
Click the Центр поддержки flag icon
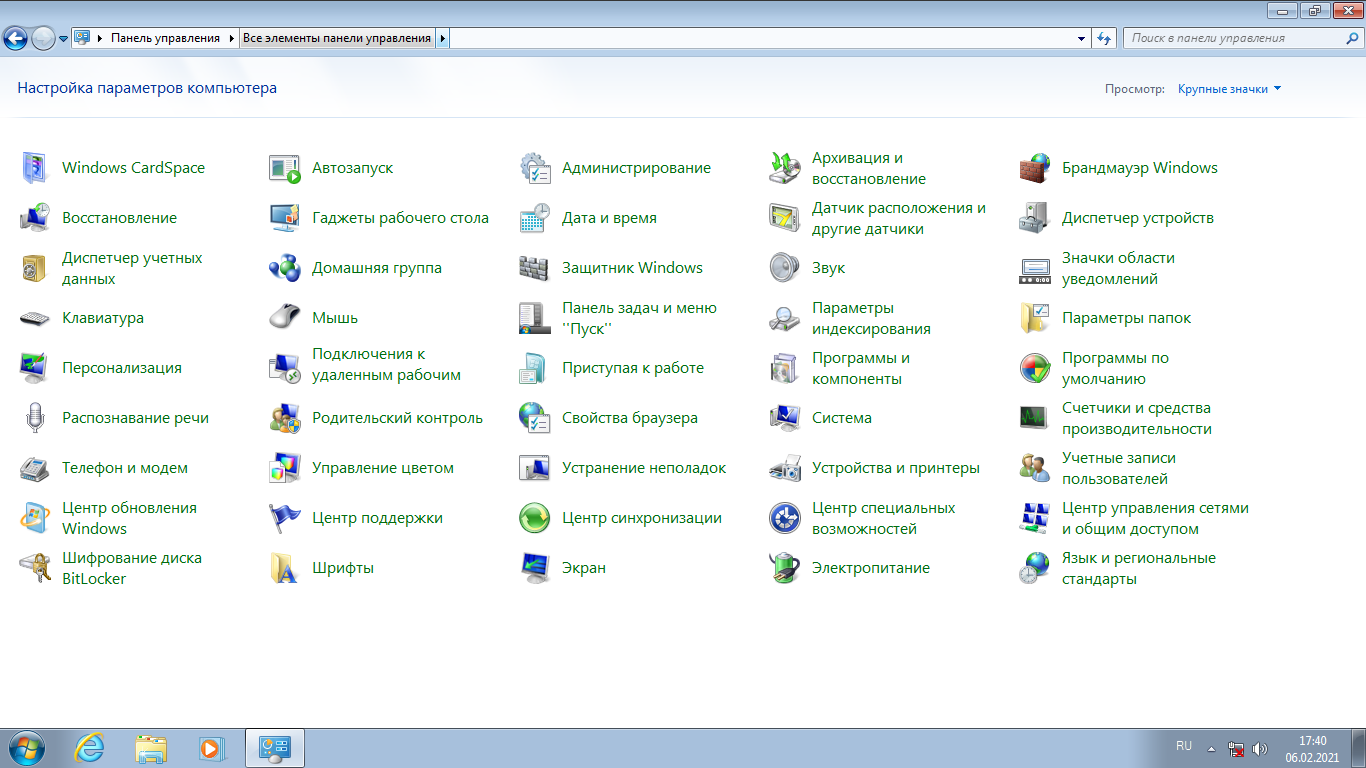285,518
